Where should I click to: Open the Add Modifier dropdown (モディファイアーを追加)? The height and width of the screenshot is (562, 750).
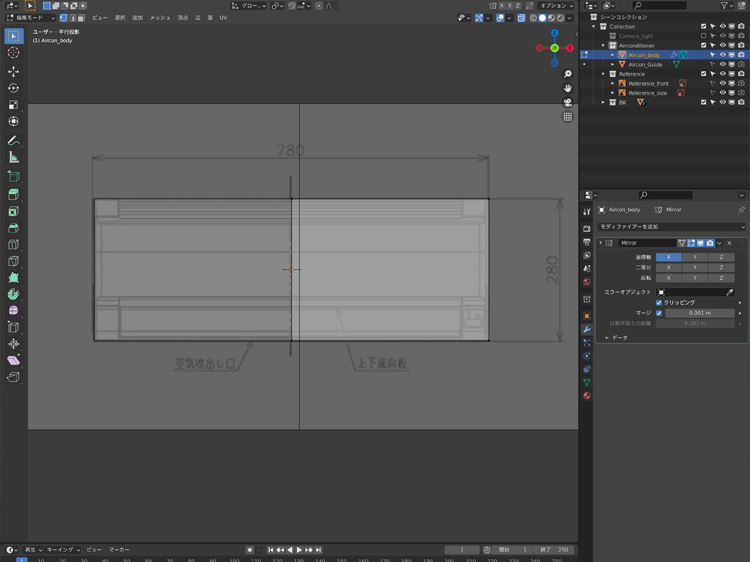tap(670, 227)
